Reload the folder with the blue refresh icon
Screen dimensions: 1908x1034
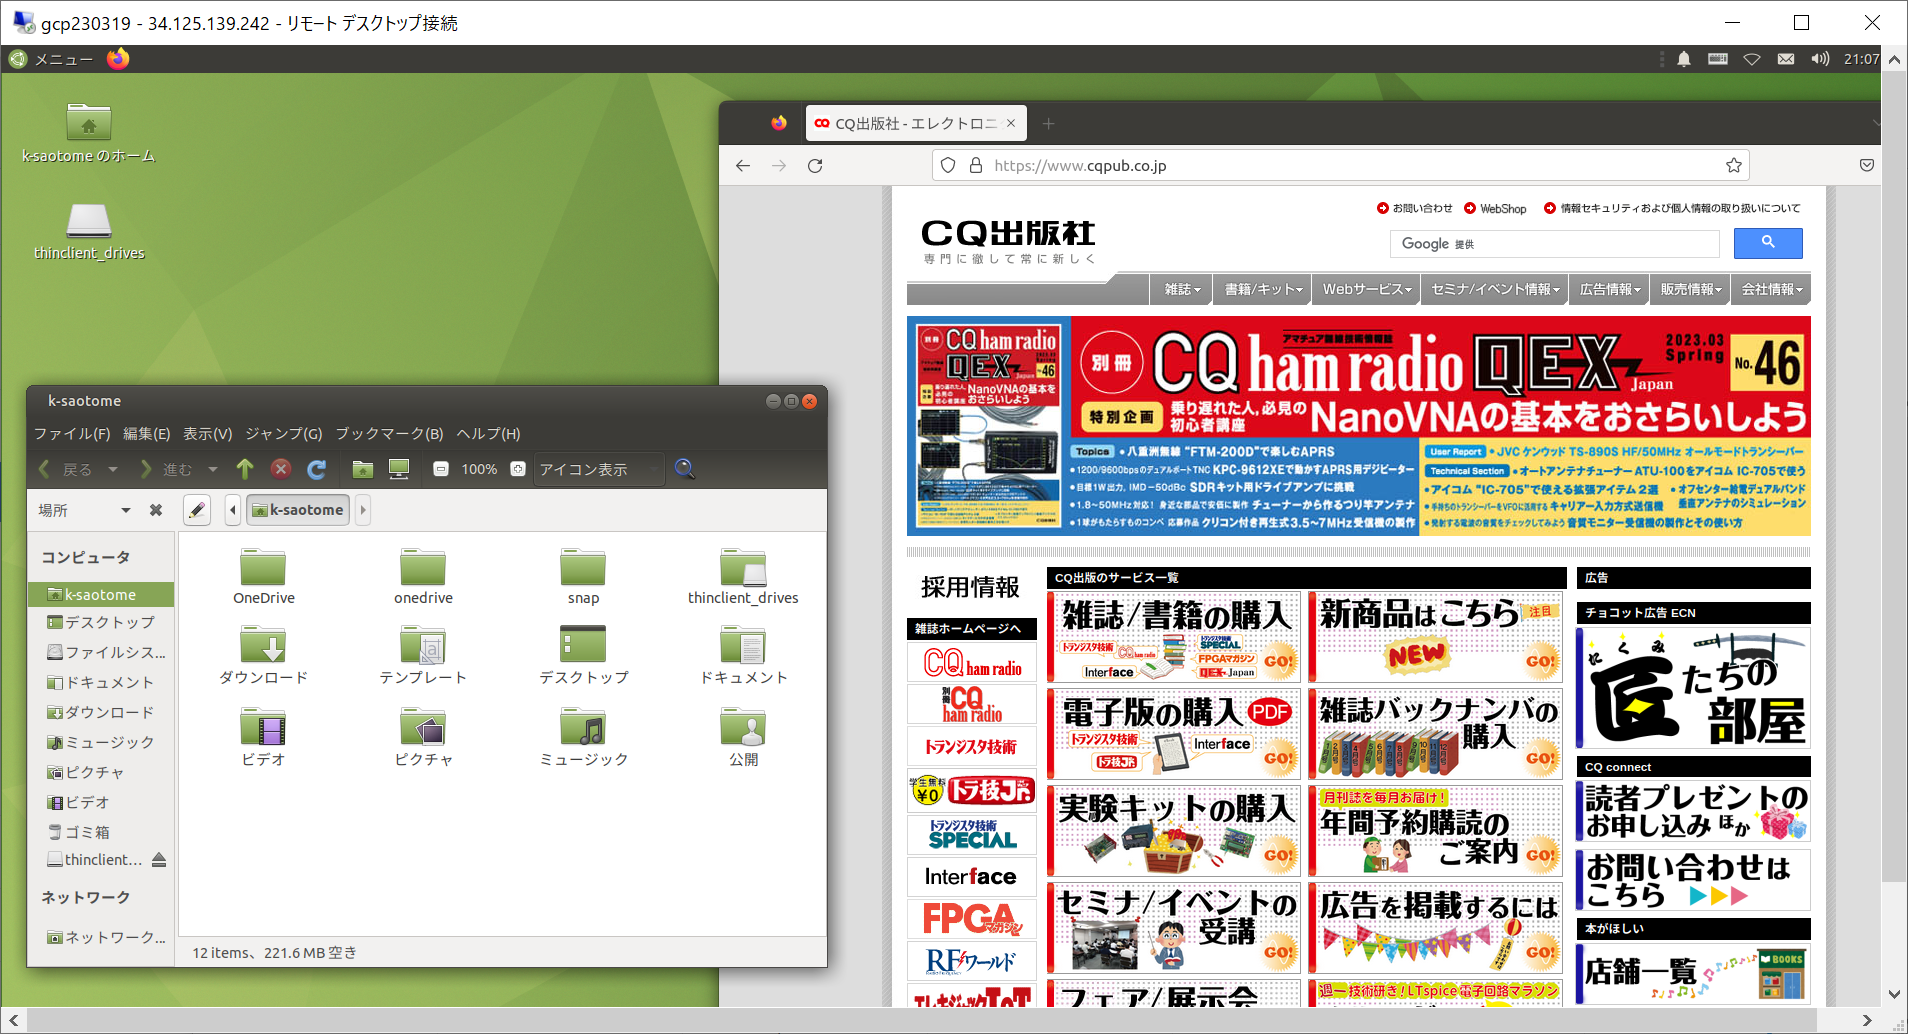[317, 469]
